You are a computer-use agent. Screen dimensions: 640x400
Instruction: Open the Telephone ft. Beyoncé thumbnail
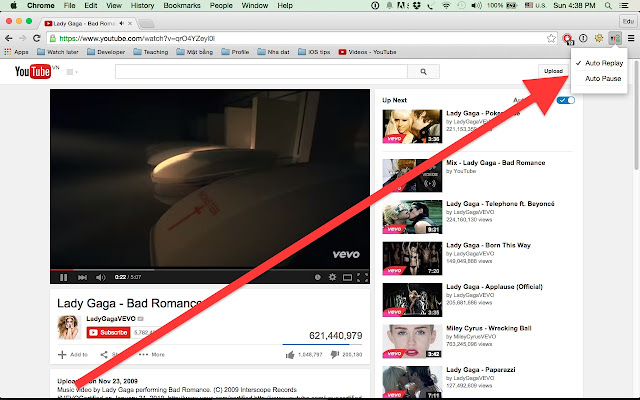[412, 217]
